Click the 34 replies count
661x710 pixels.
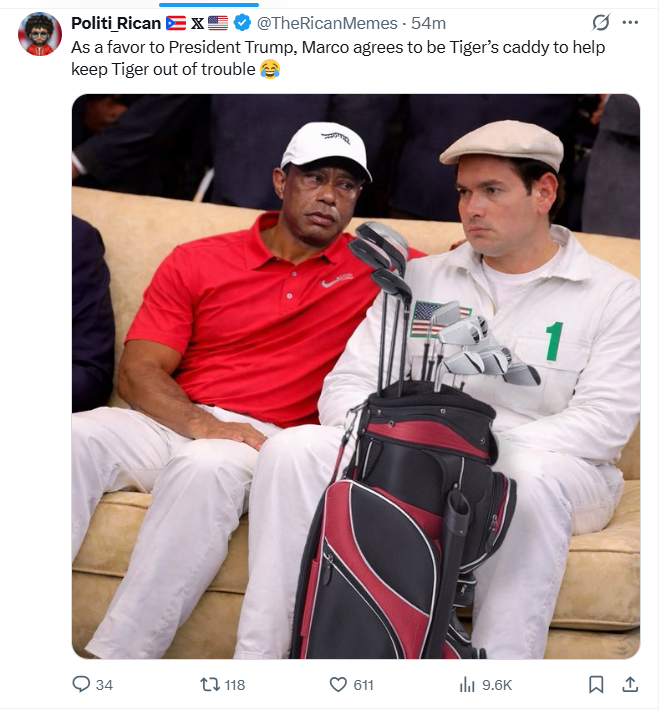[x=104, y=685]
